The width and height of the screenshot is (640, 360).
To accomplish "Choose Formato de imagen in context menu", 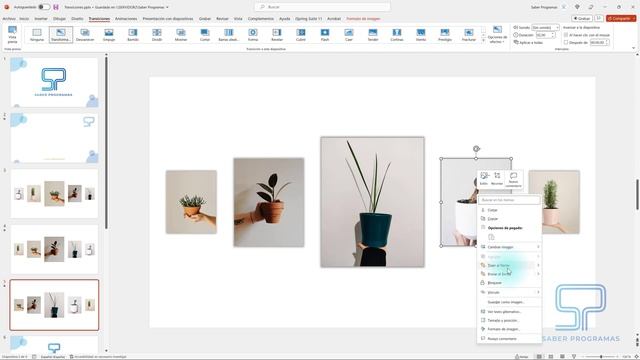I will coord(510,329).
